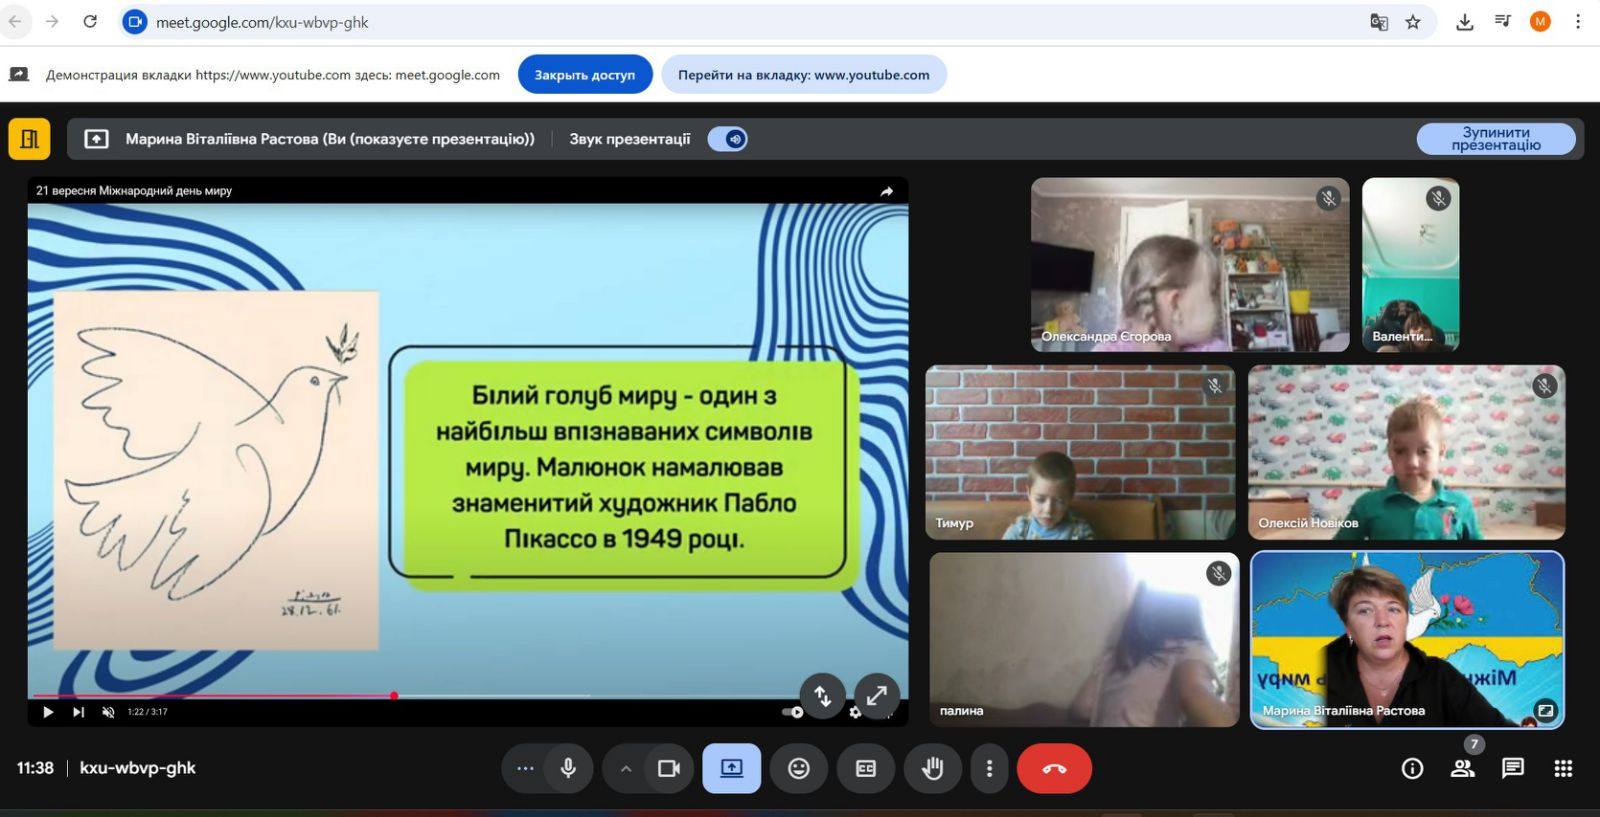Click 'Перейти на вкладку: www.youtube.com'
The image size is (1600, 817).
coord(803,75)
